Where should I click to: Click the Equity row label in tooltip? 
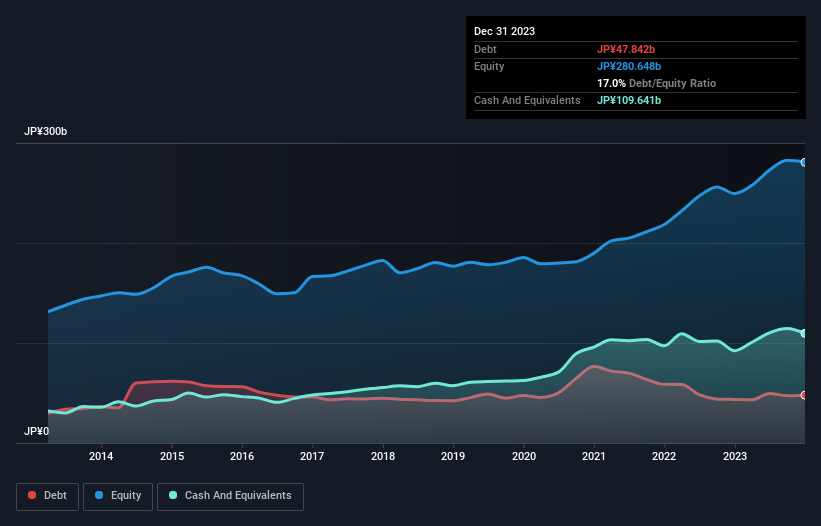[489, 66]
